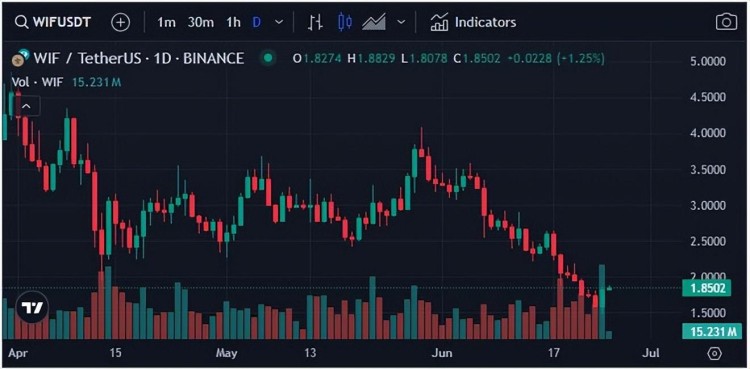Image resolution: width=750 pixels, height=369 pixels.
Task: Select the 1m timeframe
Action: [x=166, y=22]
